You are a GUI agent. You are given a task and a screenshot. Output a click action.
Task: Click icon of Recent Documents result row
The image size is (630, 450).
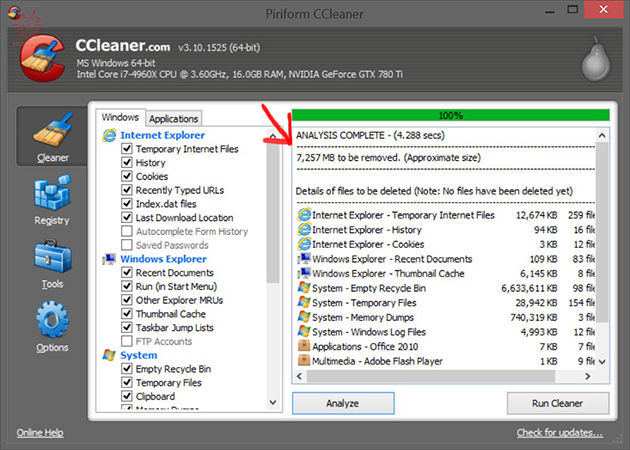click(x=304, y=259)
